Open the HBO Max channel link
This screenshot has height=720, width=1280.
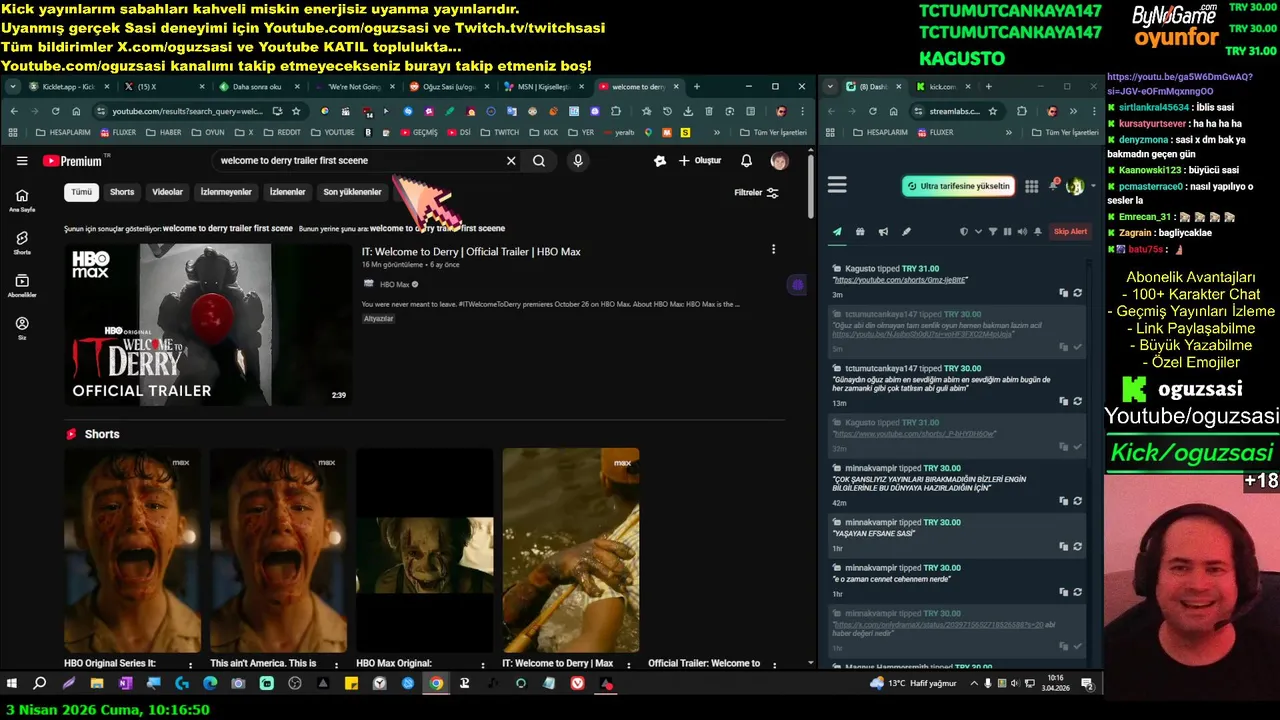click(395, 285)
